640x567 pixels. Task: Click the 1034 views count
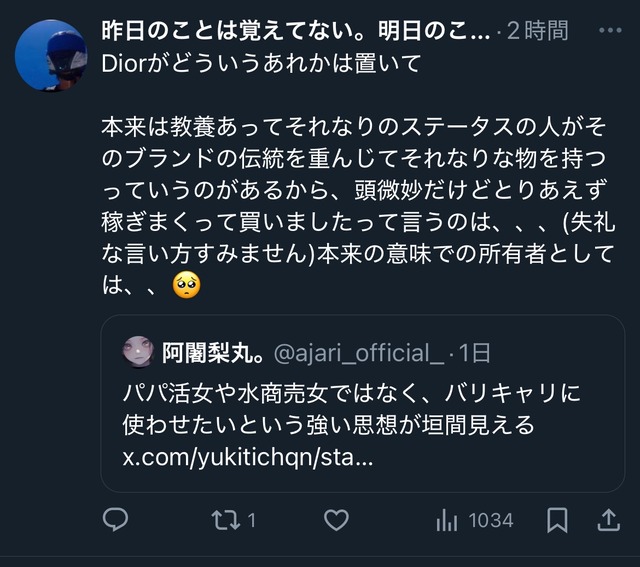pyautogui.click(x=490, y=520)
